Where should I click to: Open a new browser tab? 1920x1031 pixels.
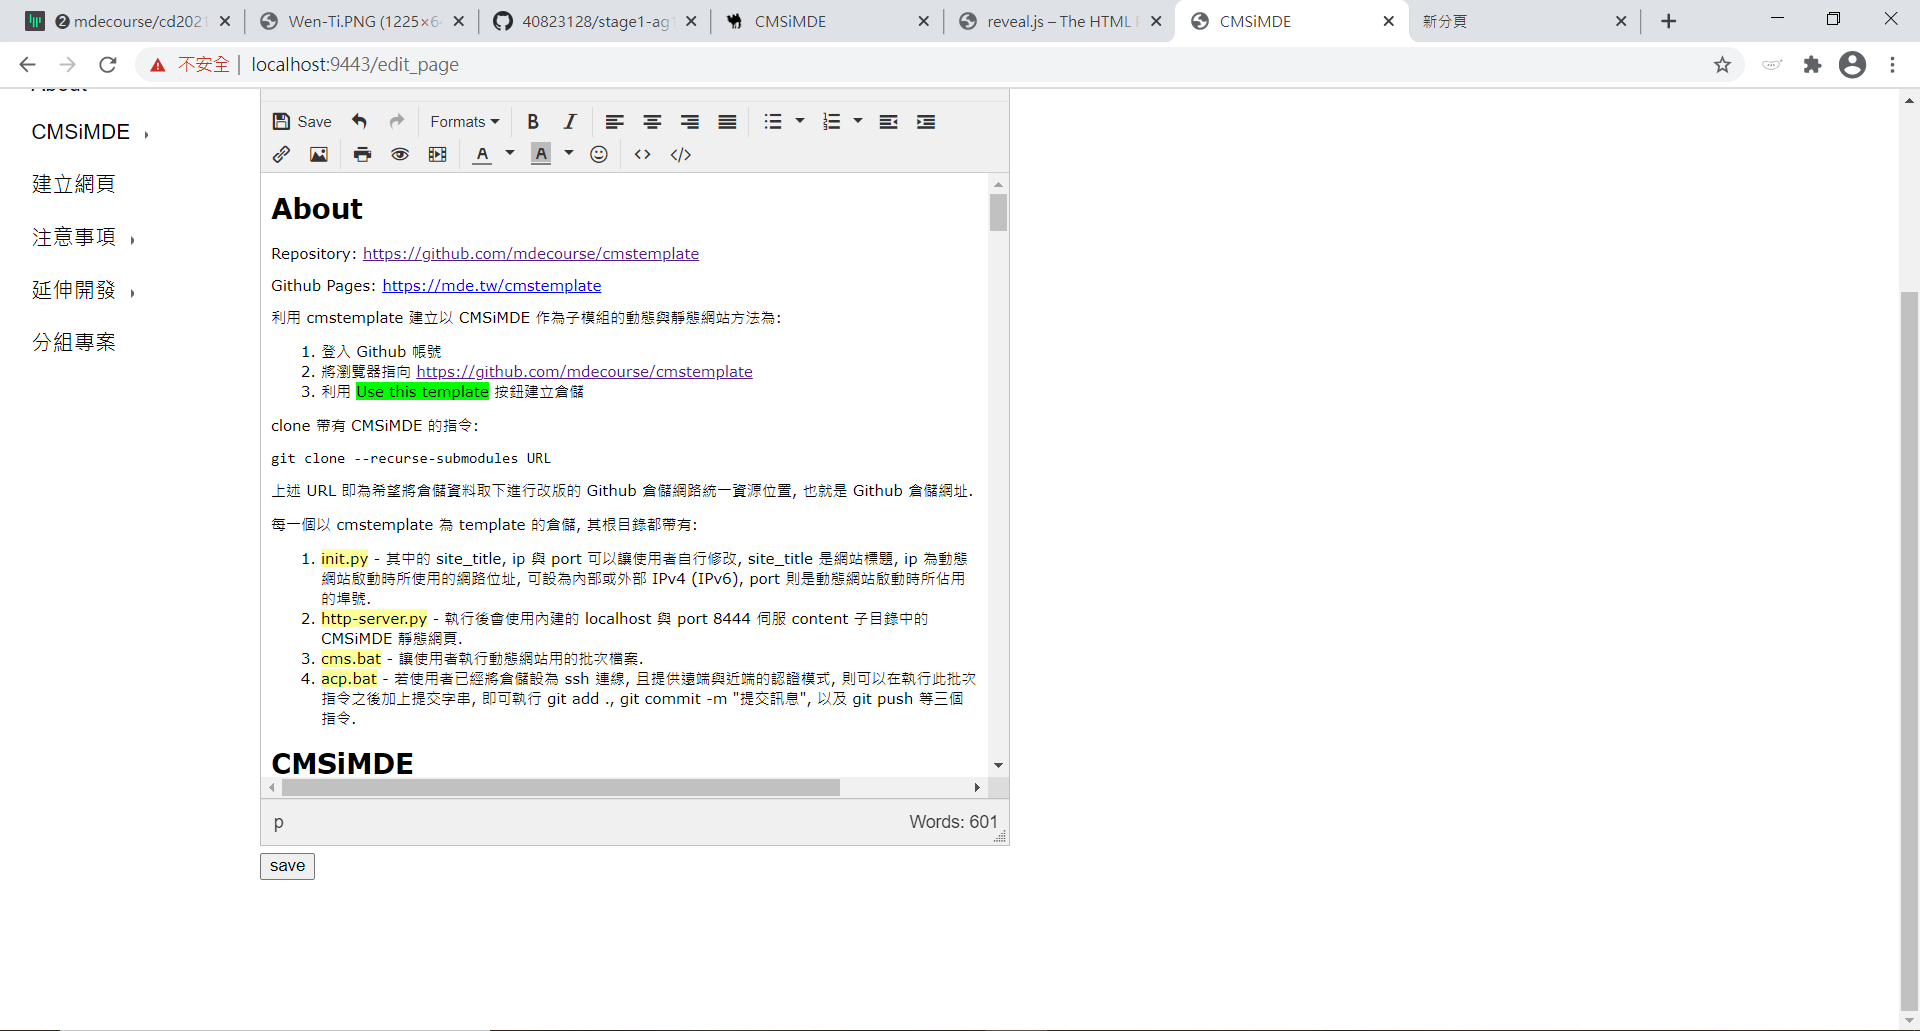1668,21
